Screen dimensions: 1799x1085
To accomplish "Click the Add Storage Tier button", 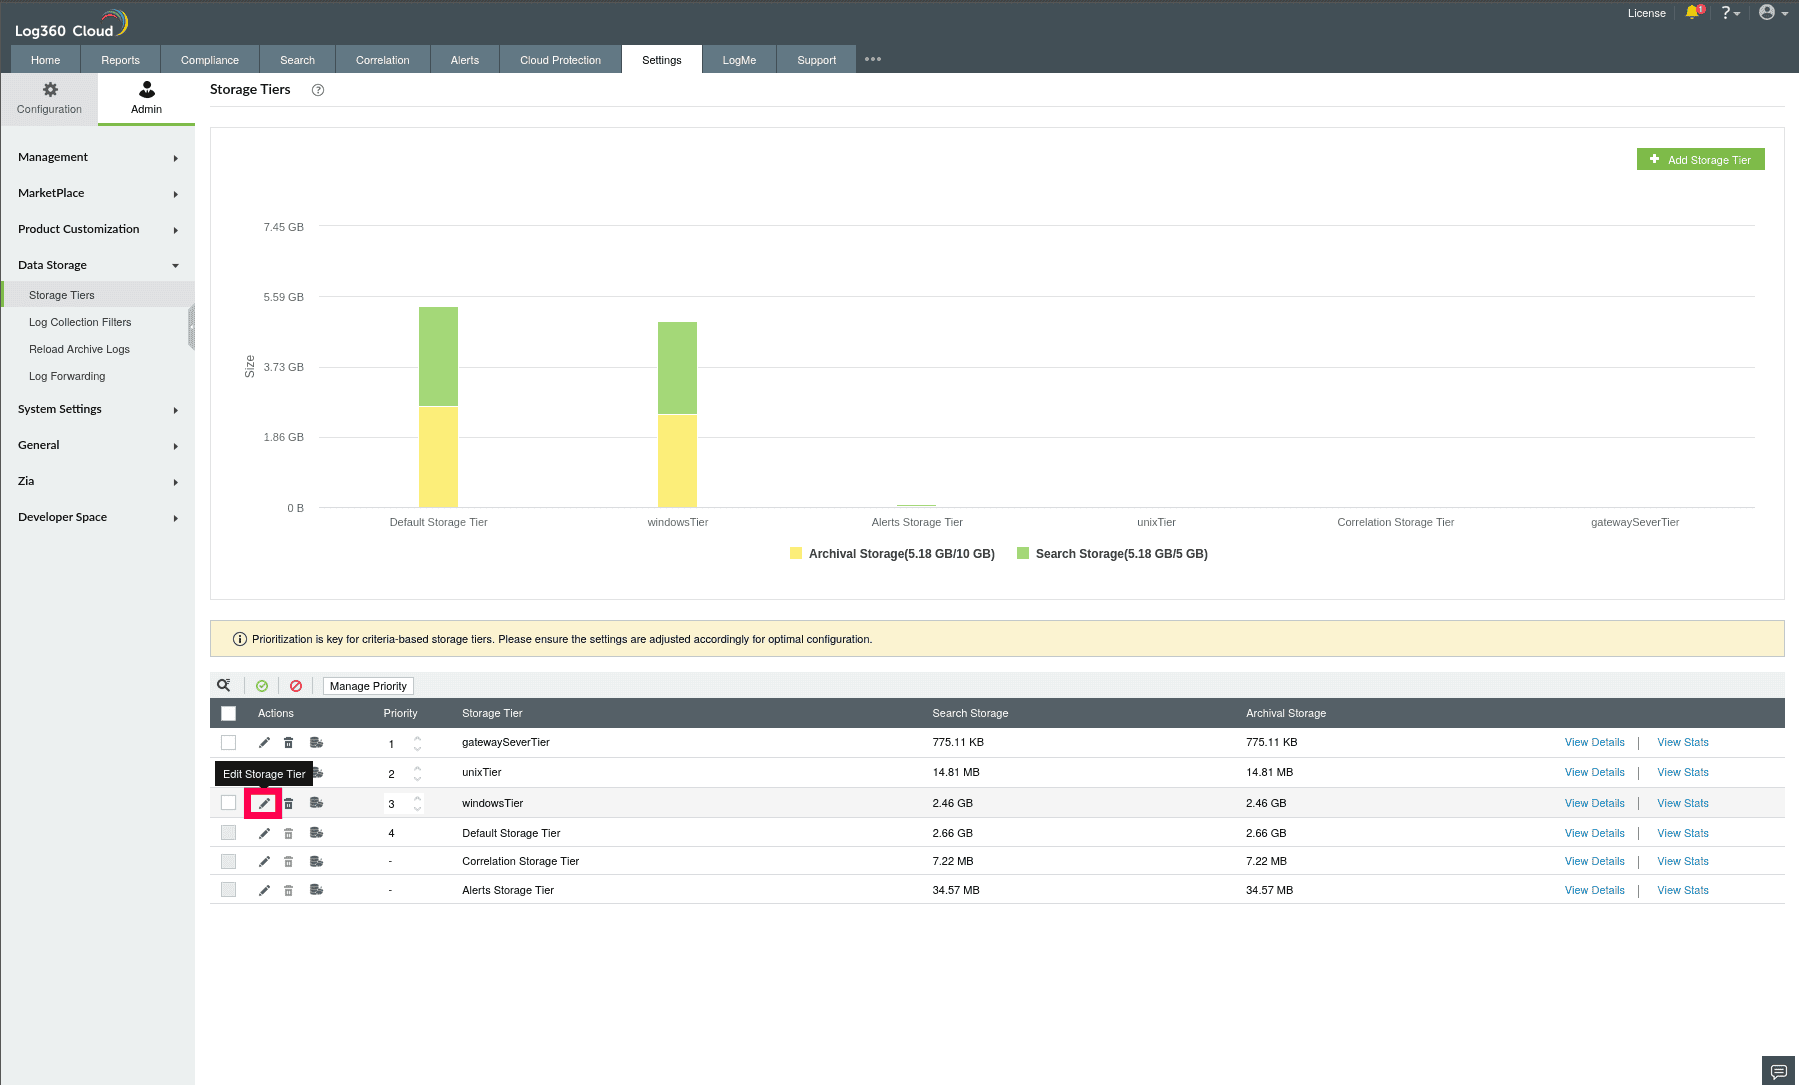I will pyautogui.click(x=1700, y=159).
